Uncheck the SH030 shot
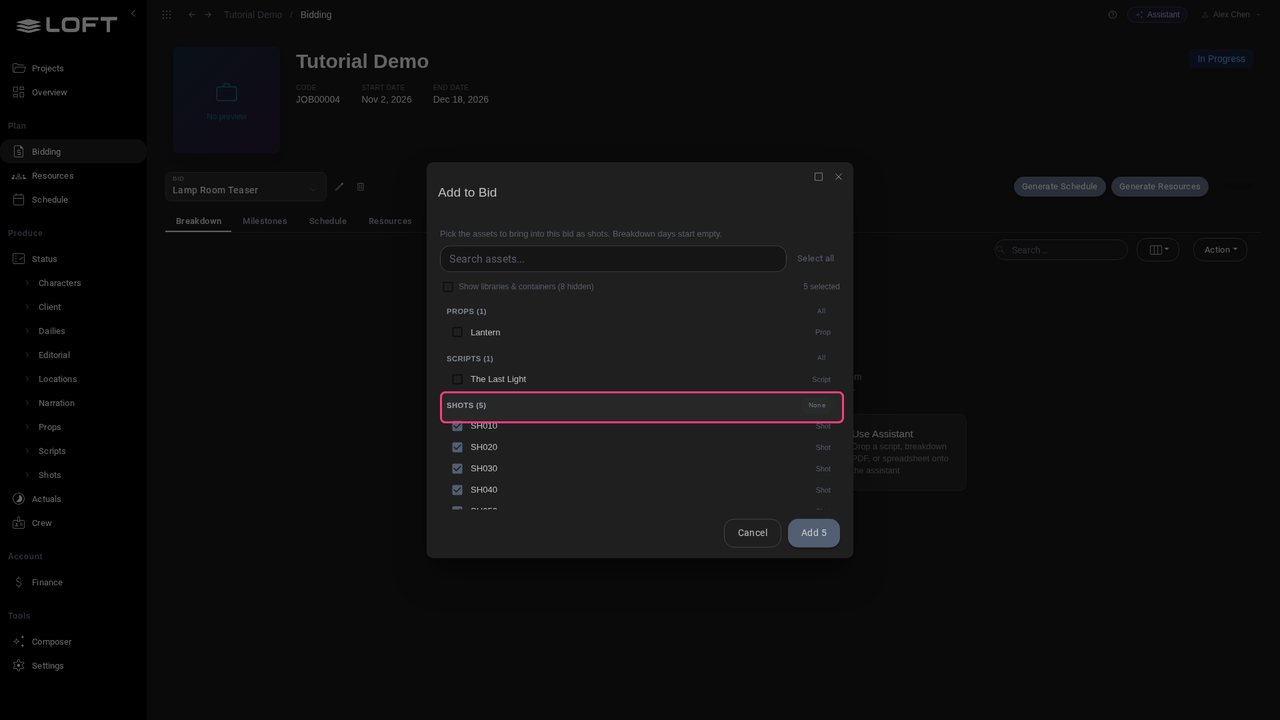This screenshot has width=1280, height=720. pyautogui.click(x=457, y=469)
